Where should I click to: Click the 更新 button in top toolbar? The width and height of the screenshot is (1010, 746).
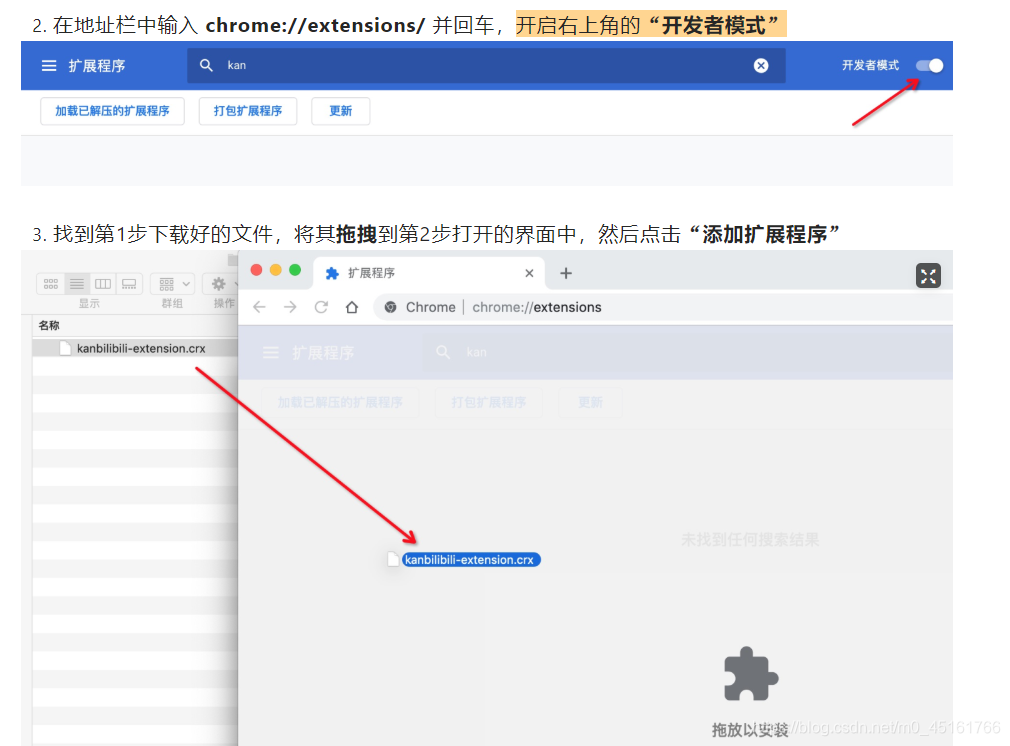point(341,111)
